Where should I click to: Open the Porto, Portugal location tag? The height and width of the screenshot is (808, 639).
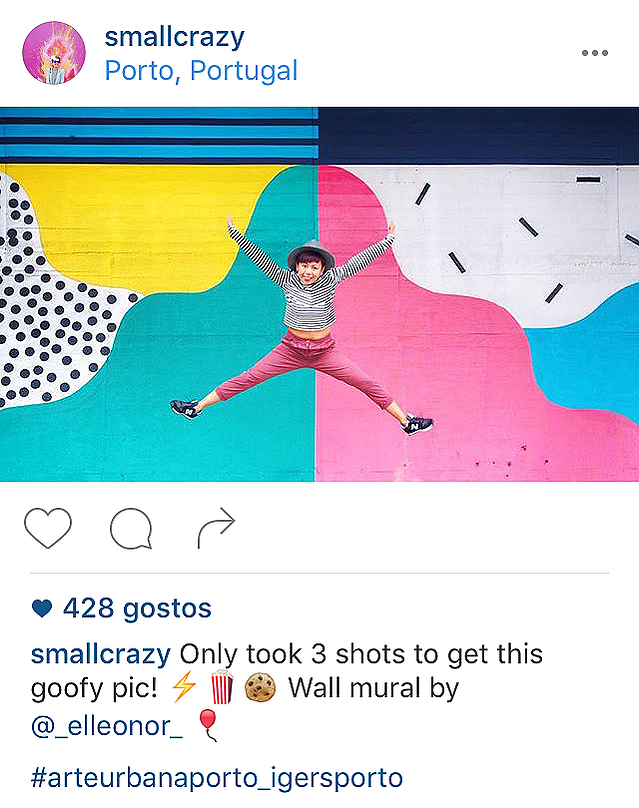pyautogui.click(x=201, y=71)
